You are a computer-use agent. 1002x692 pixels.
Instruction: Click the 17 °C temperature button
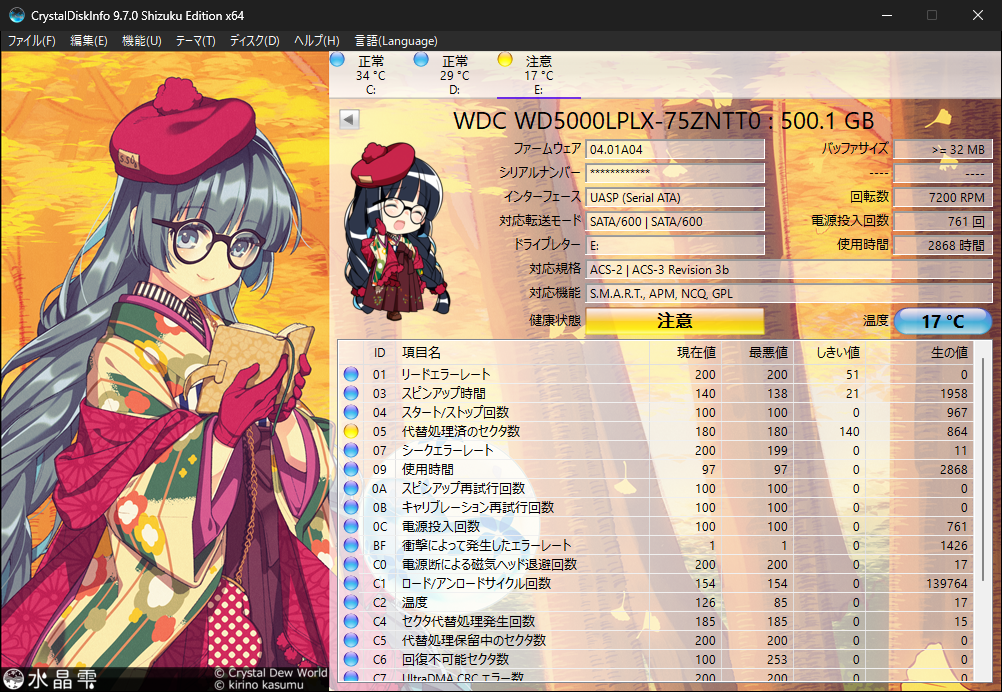click(942, 321)
